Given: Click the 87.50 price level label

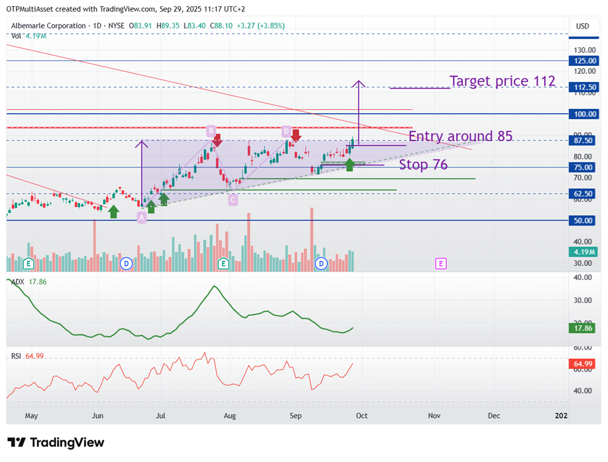Looking at the screenshot, I should (582, 140).
